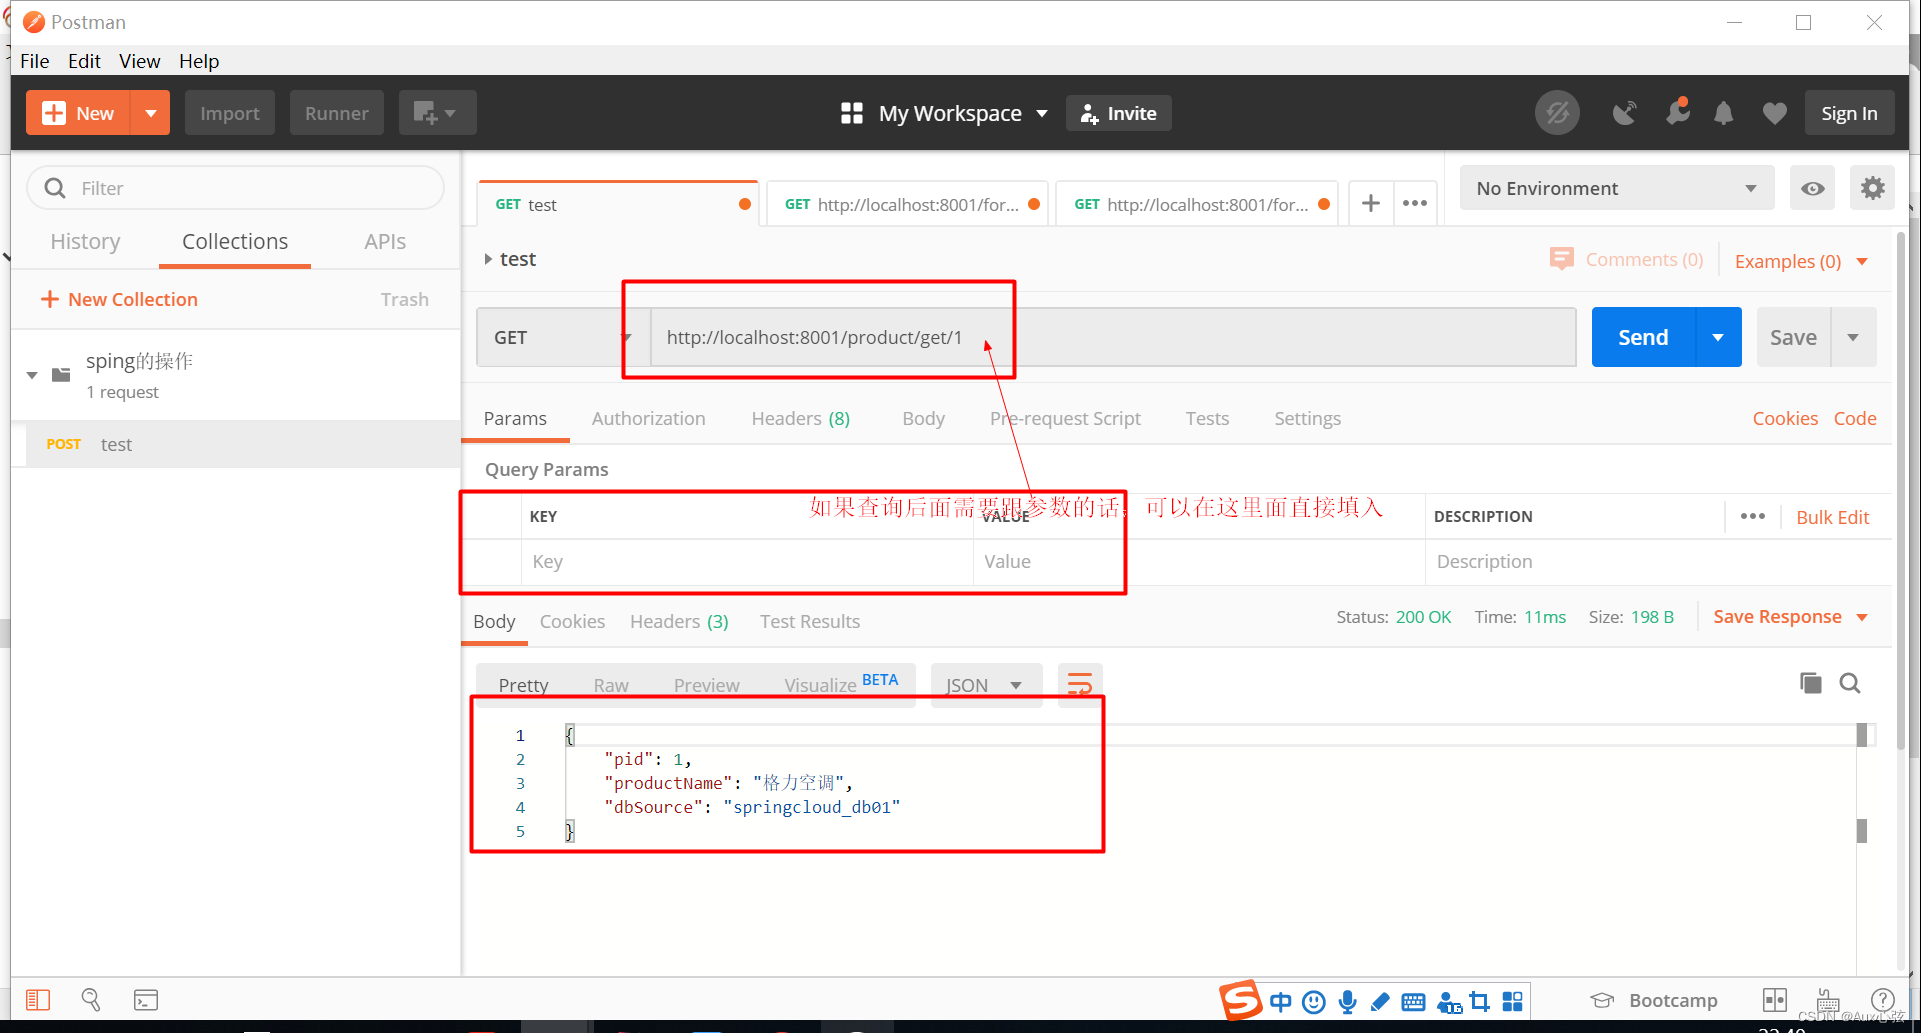The image size is (1921, 1033).
Task: Click the wrench settings icon with orange dot
Action: (x=1678, y=113)
